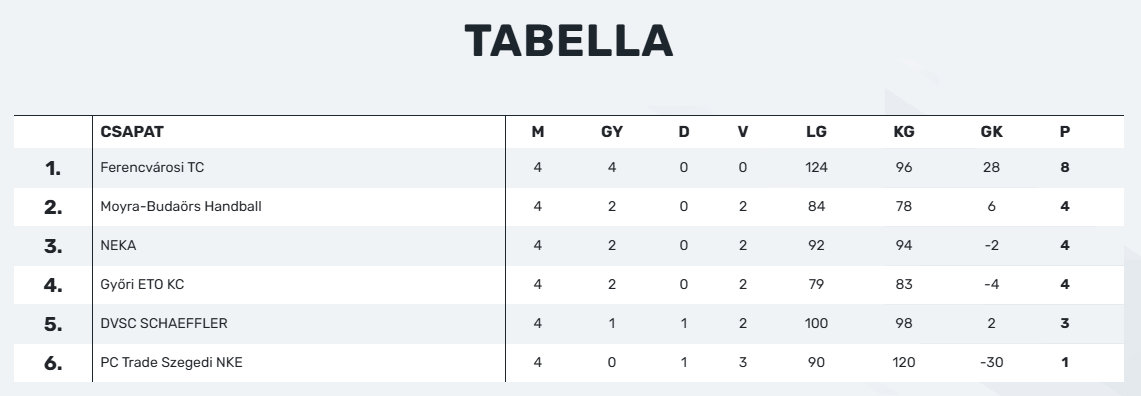Click the CSAPAT column header
The image size is (1141, 396).
click(132, 132)
